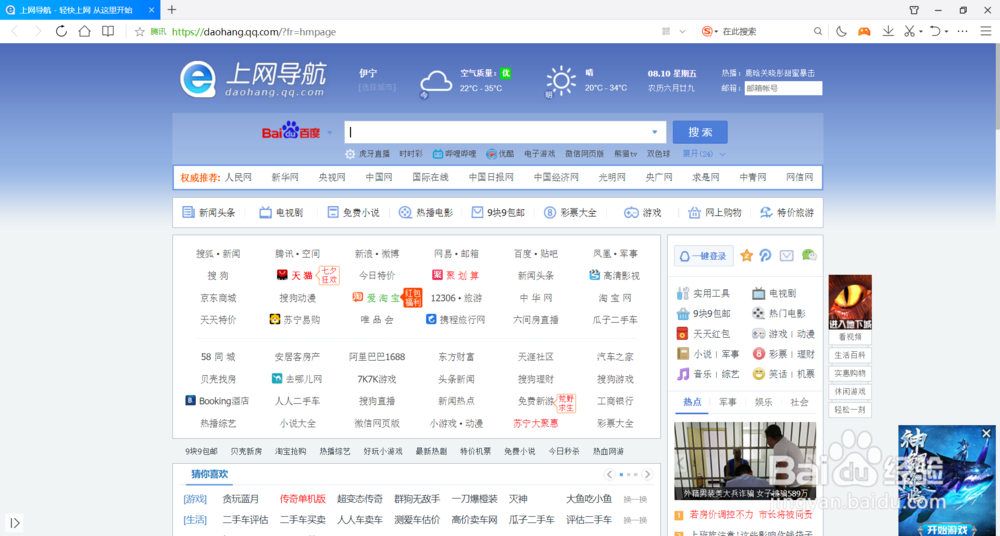1000x536 pixels.
Task: Click the 上网导航 logo
Action: tap(253, 78)
